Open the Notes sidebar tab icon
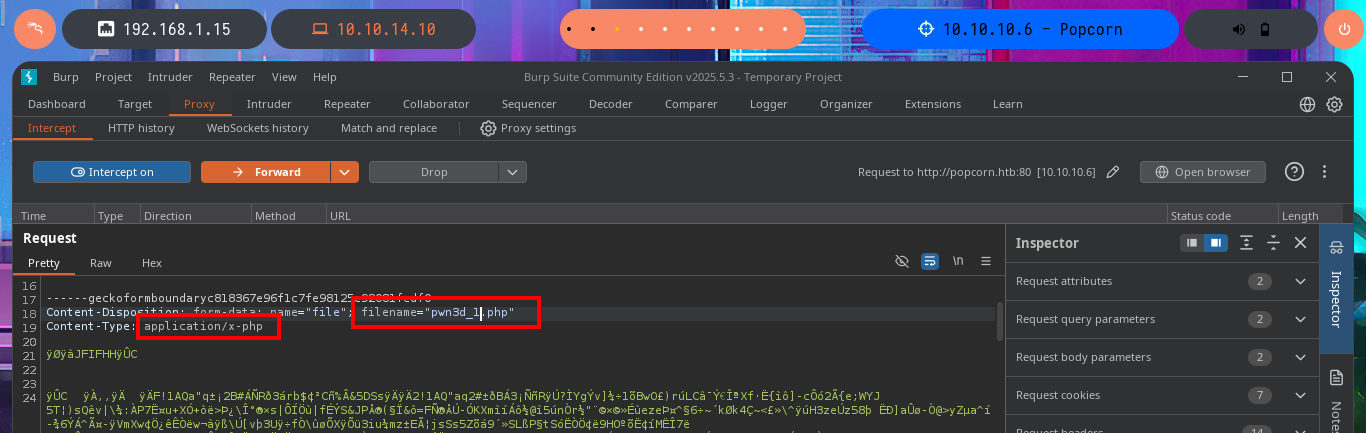Screen dimensions: 1366x433 point(1335,378)
